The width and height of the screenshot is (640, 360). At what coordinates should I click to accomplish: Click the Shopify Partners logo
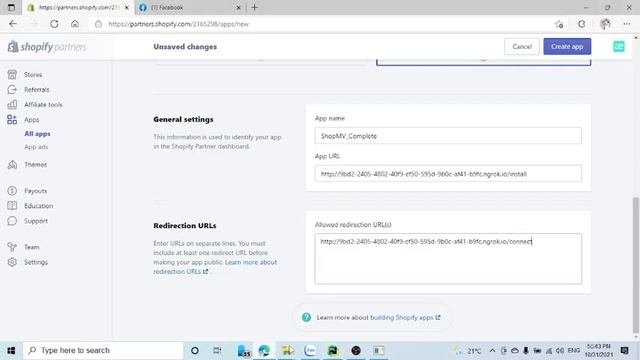point(47,47)
